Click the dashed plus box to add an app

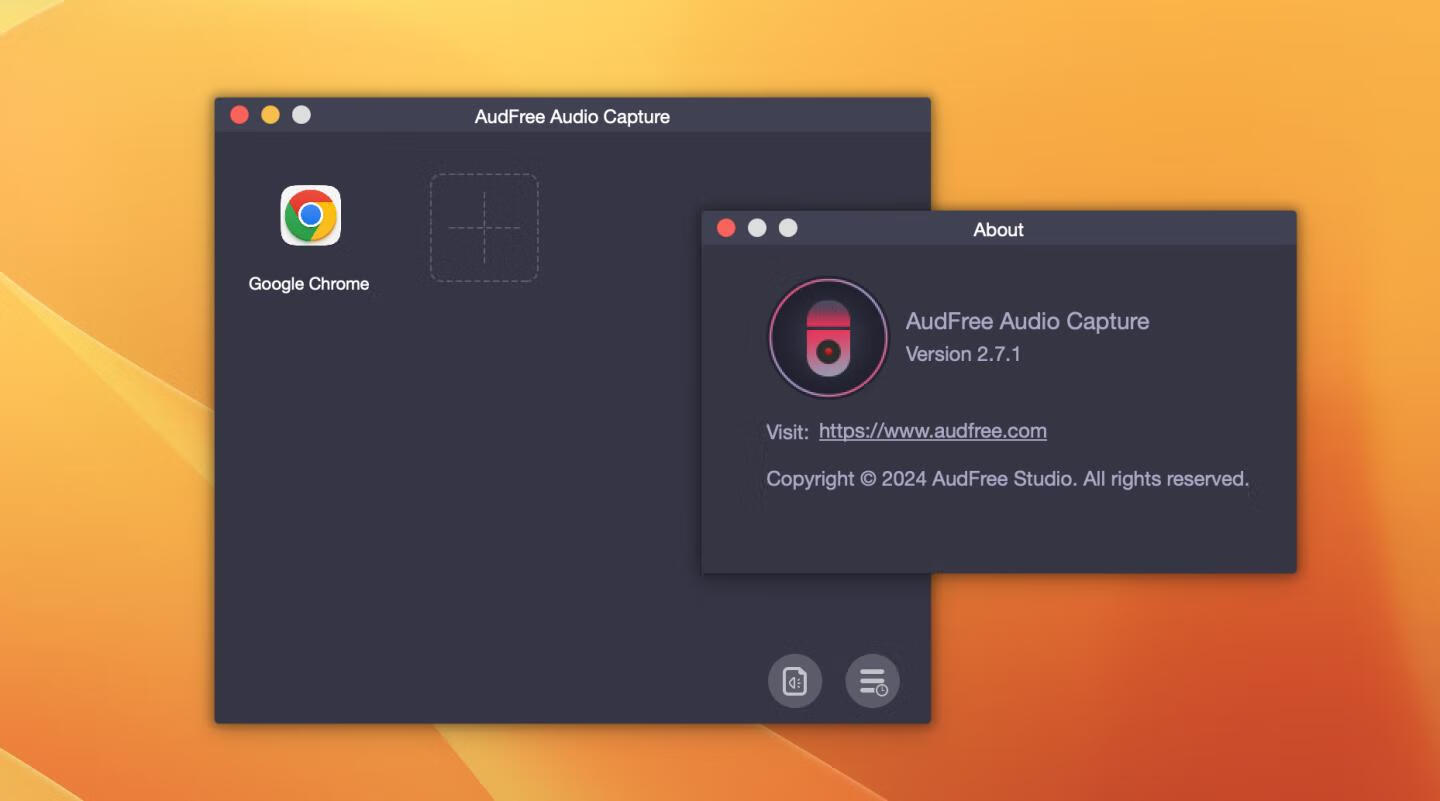click(484, 227)
